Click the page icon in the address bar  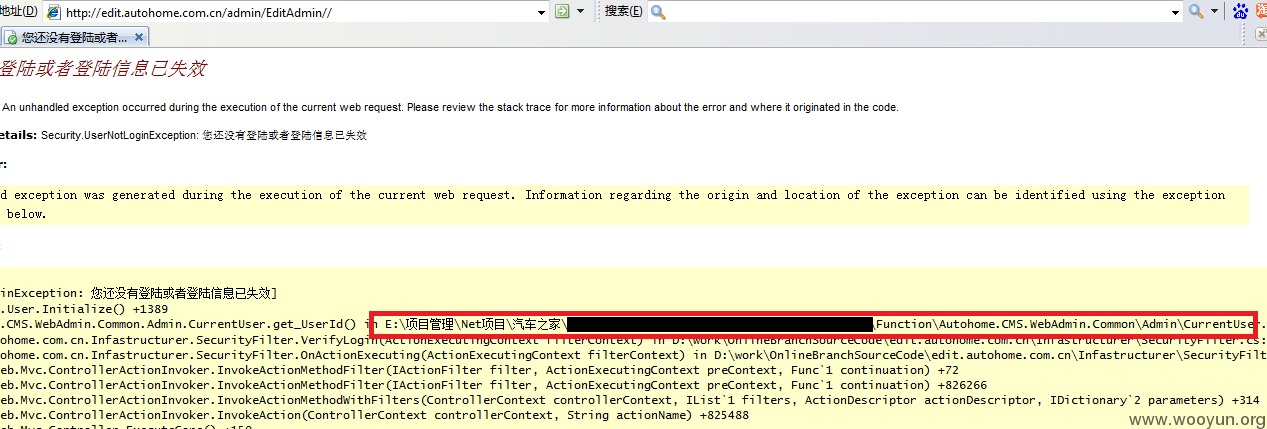point(52,12)
